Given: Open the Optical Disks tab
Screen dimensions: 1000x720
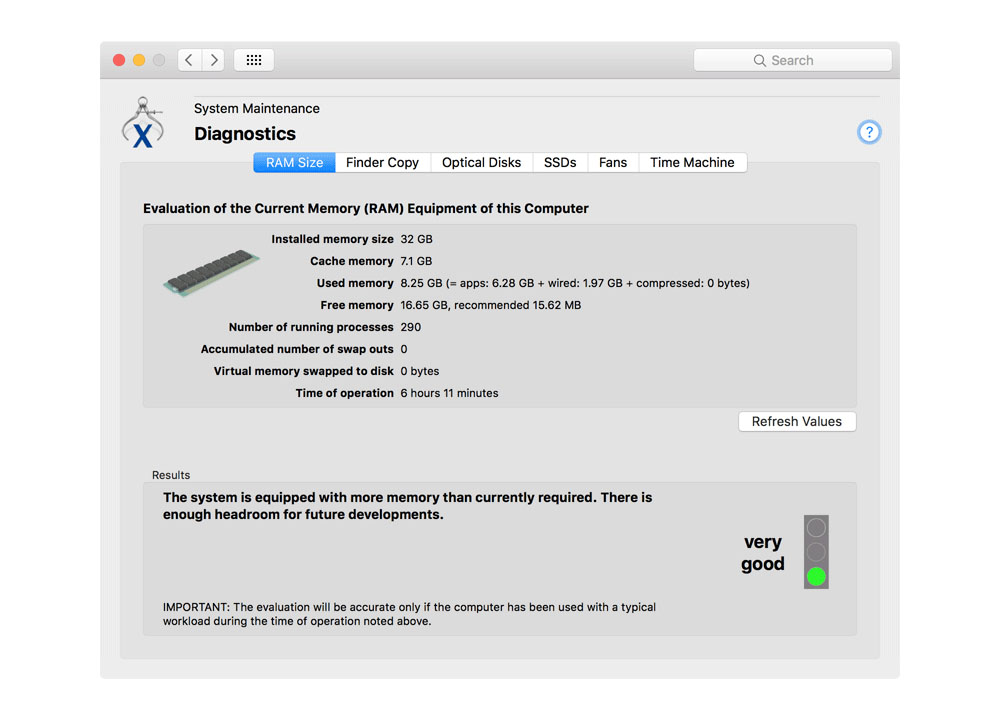Looking at the screenshot, I should [x=481, y=162].
